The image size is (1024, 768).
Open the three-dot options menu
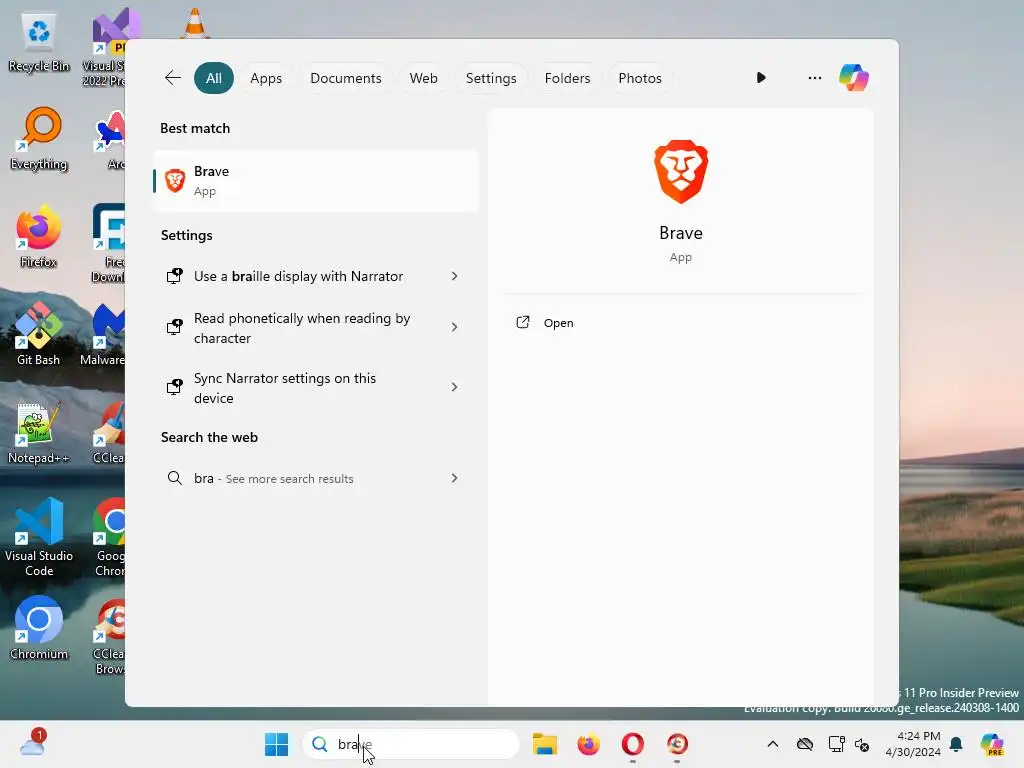(x=814, y=78)
